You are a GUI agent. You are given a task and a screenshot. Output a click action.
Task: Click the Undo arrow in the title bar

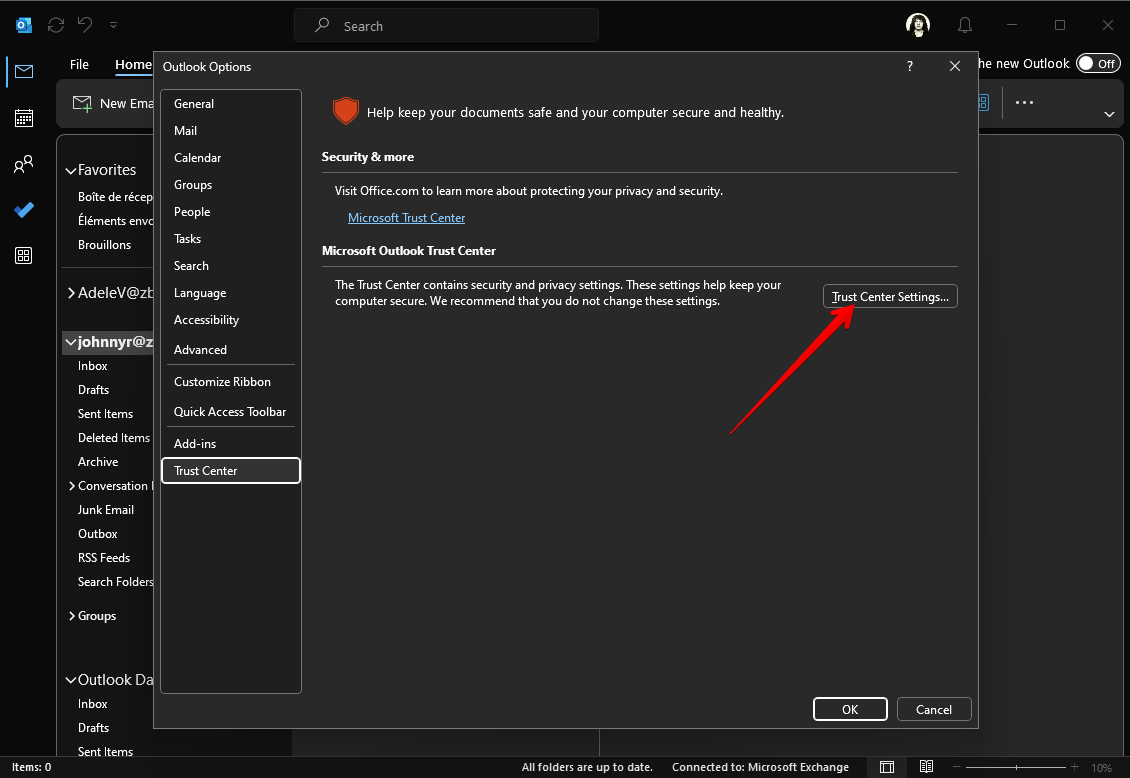coord(85,25)
